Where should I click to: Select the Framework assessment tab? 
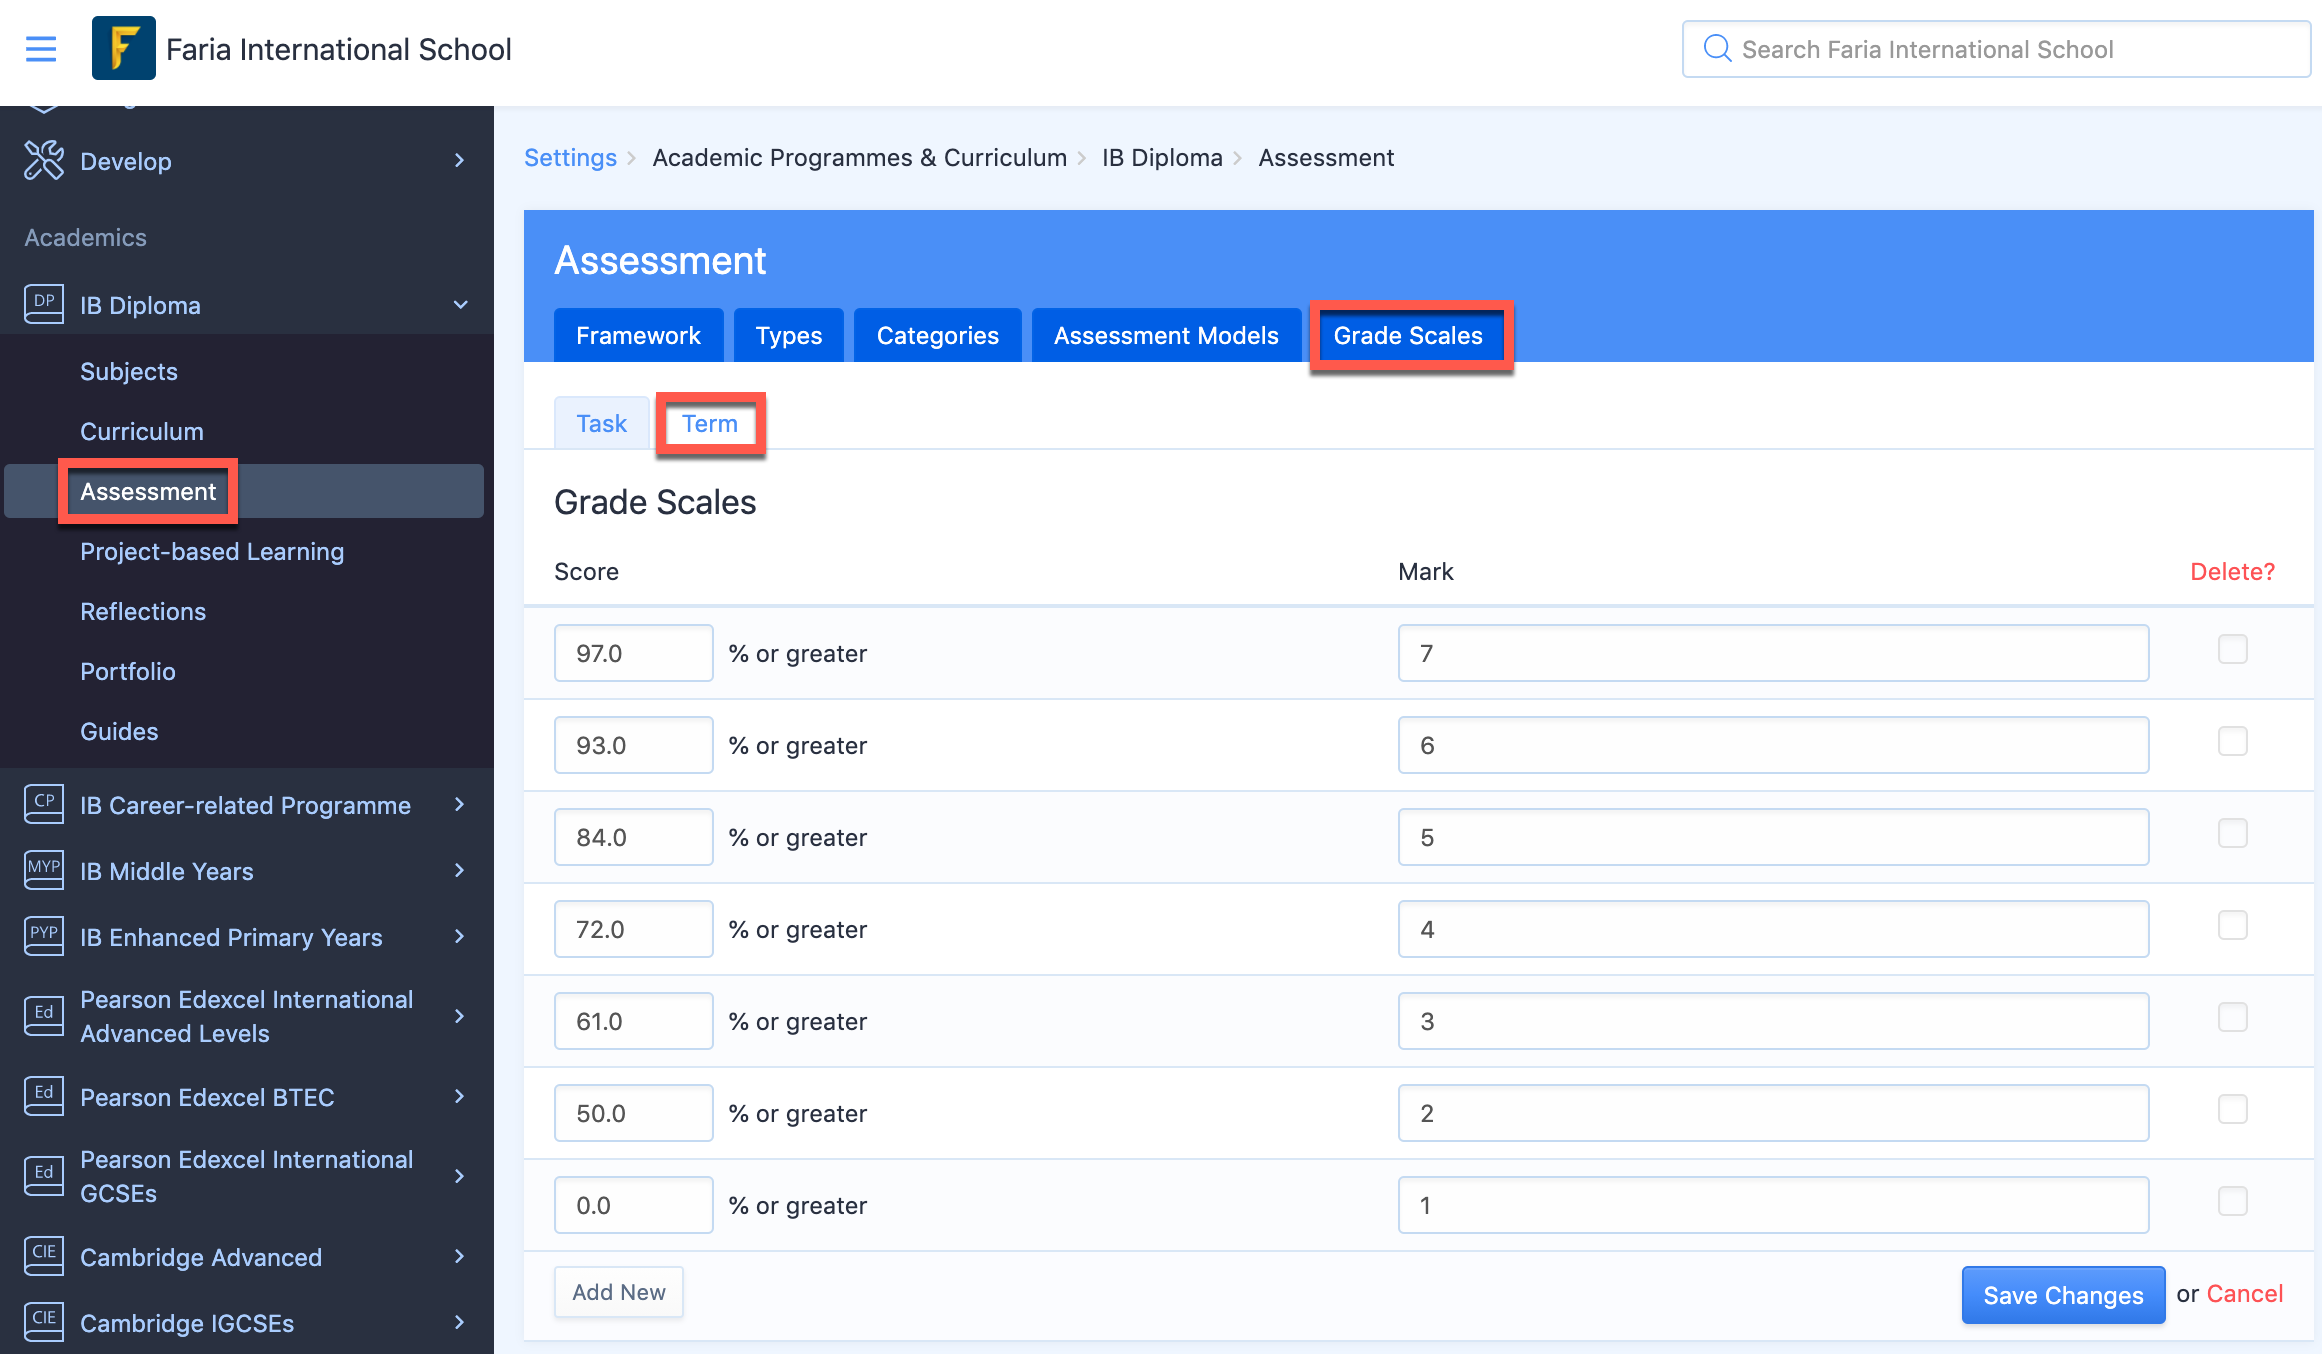point(638,335)
